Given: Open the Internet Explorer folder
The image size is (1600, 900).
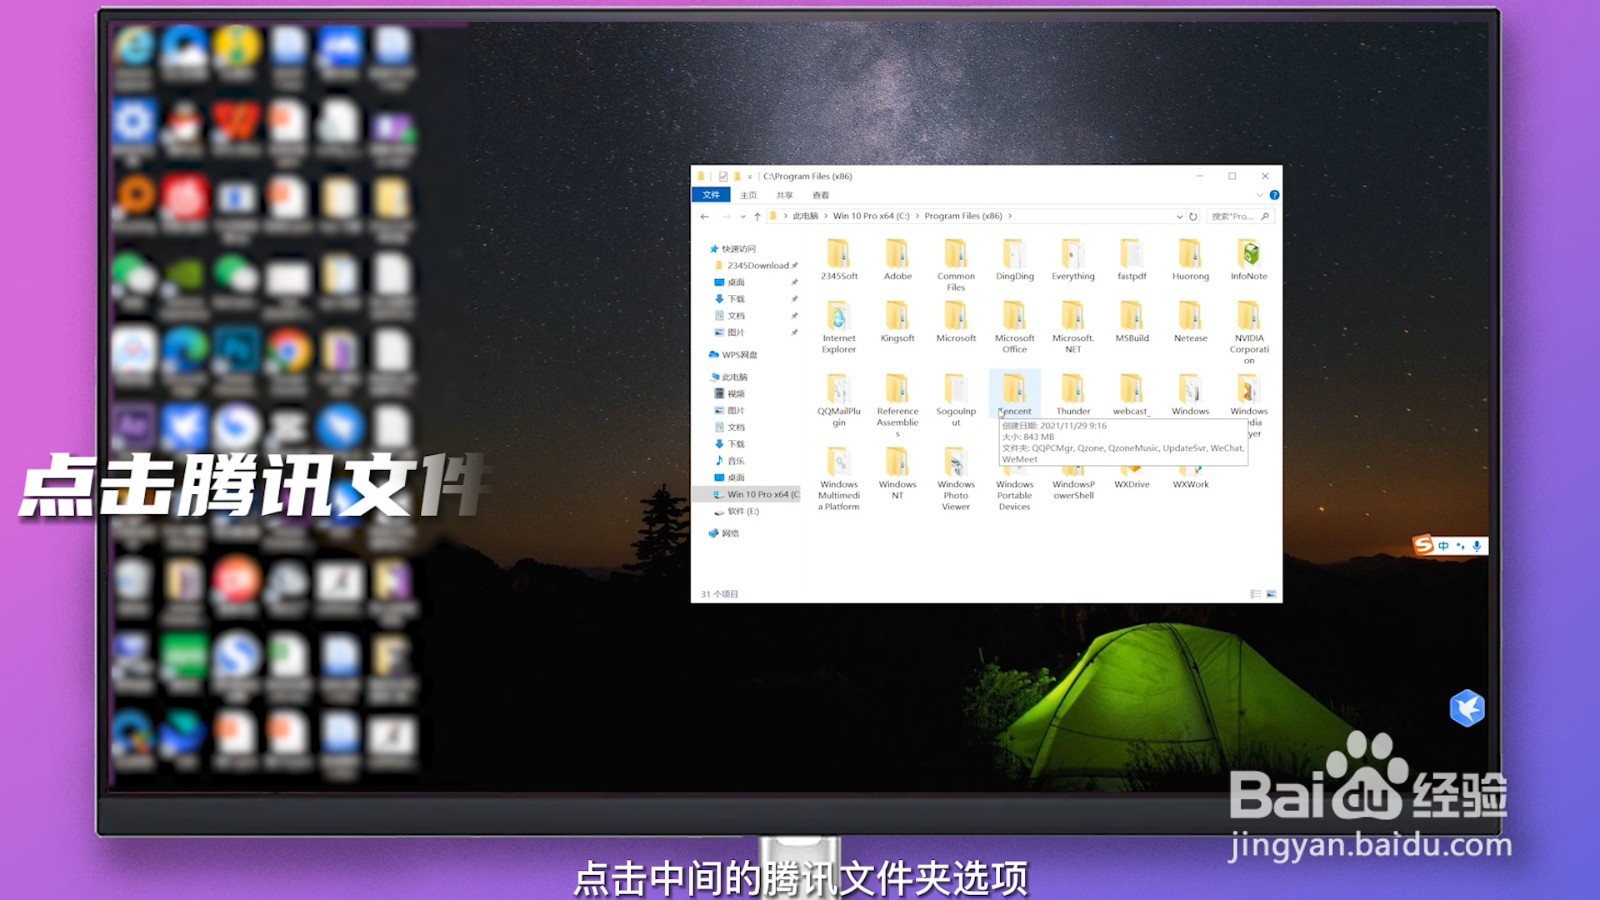Looking at the screenshot, I should (x=839, y=327).
